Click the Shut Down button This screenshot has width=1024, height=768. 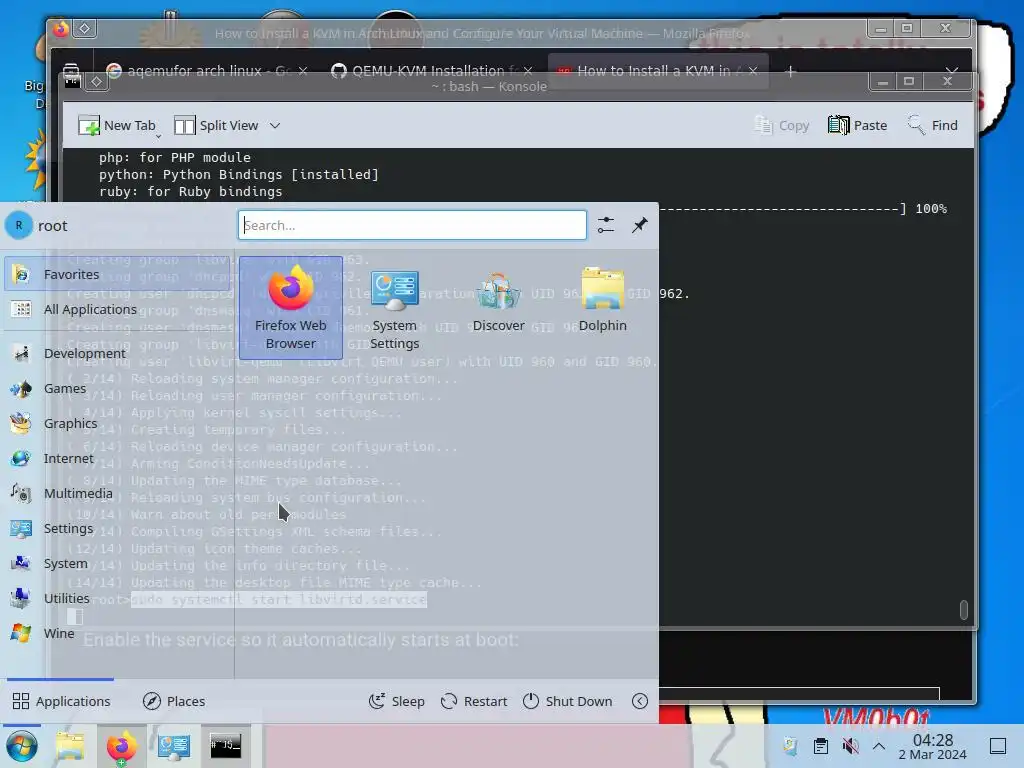[568, 701]
